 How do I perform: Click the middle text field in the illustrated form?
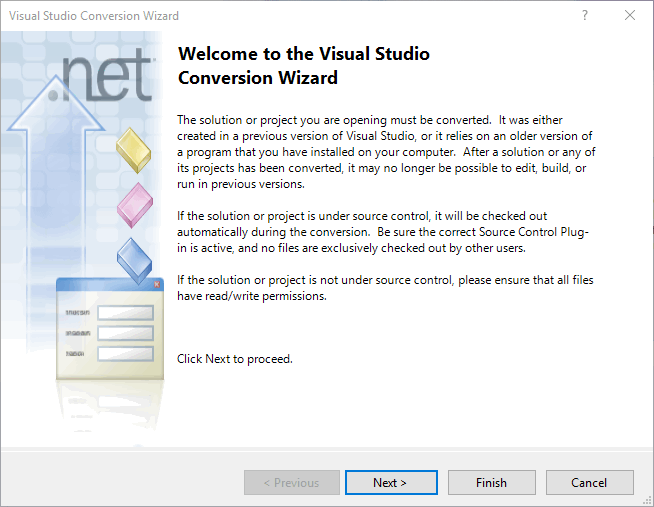pyautogui.click(x=124, y=333)
